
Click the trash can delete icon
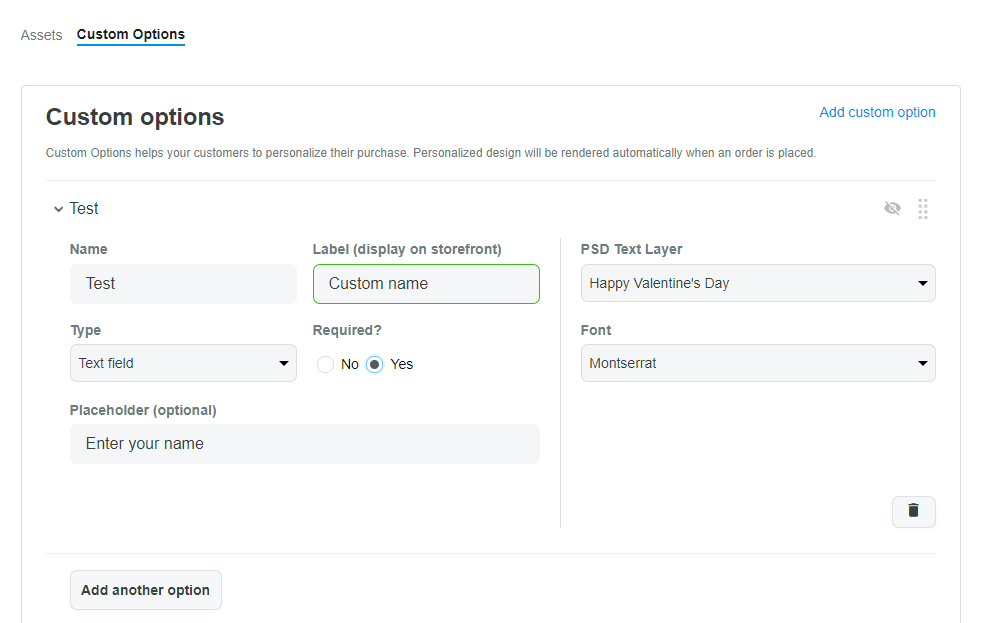pos(913,511)
